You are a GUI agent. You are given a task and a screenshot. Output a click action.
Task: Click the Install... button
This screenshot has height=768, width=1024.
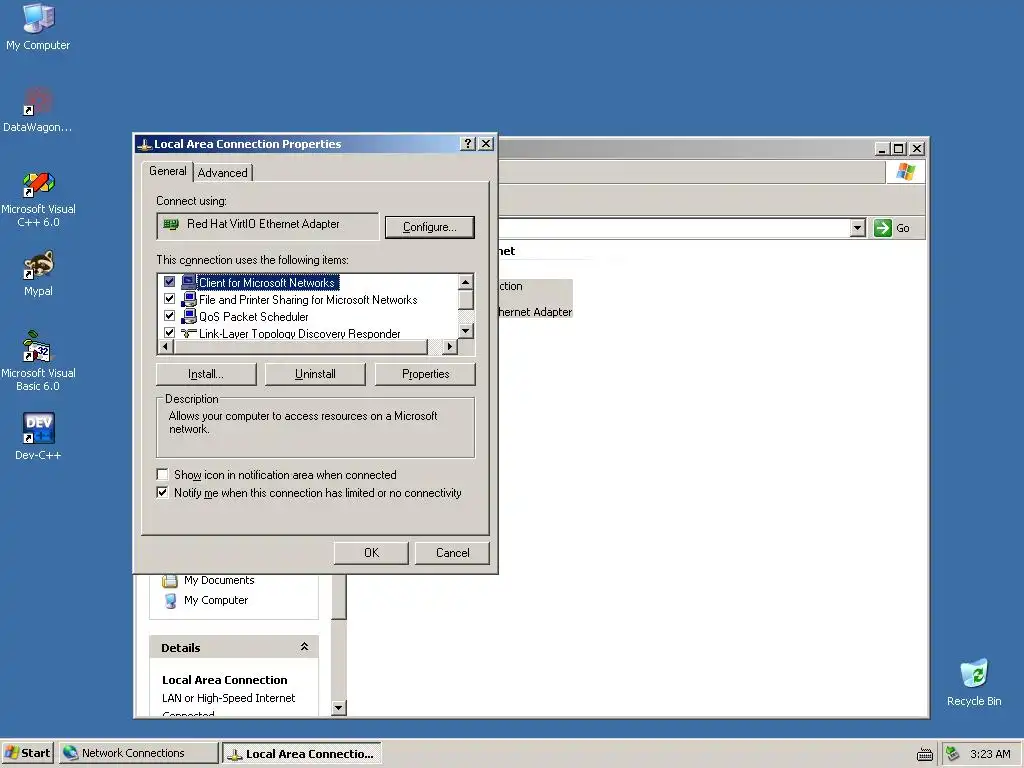(206, 374)
